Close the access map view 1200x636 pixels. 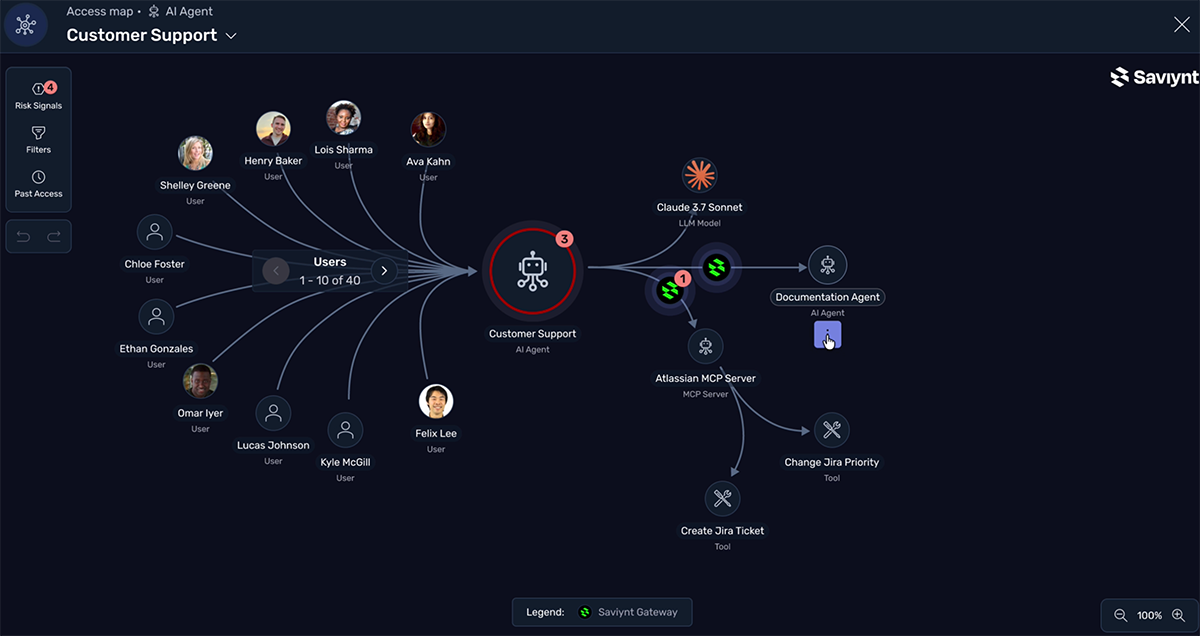coord(1181,25)
